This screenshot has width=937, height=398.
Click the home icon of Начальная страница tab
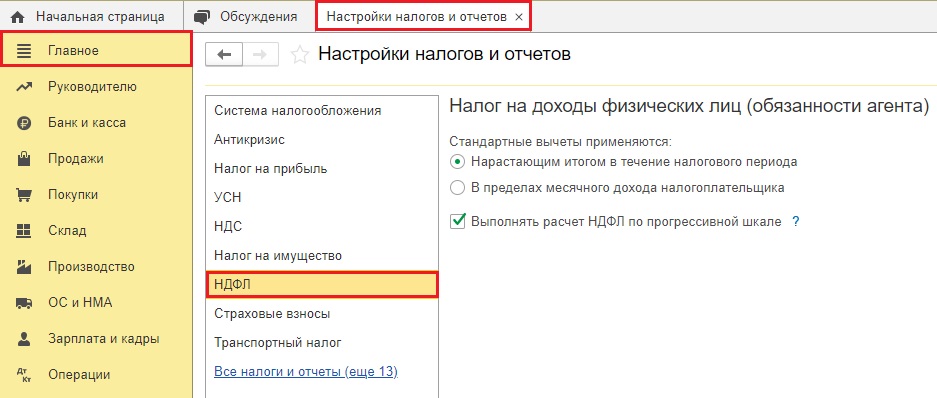point(18,17)
